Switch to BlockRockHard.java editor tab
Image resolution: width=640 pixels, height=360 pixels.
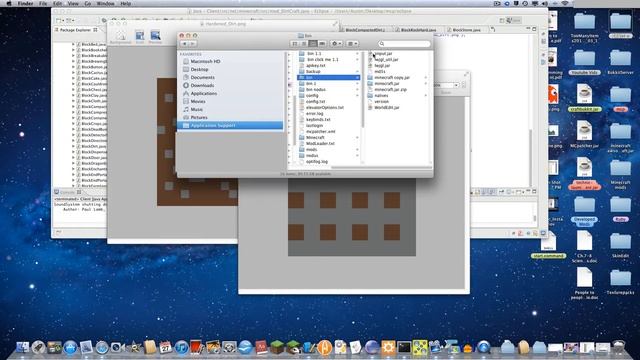418,30
